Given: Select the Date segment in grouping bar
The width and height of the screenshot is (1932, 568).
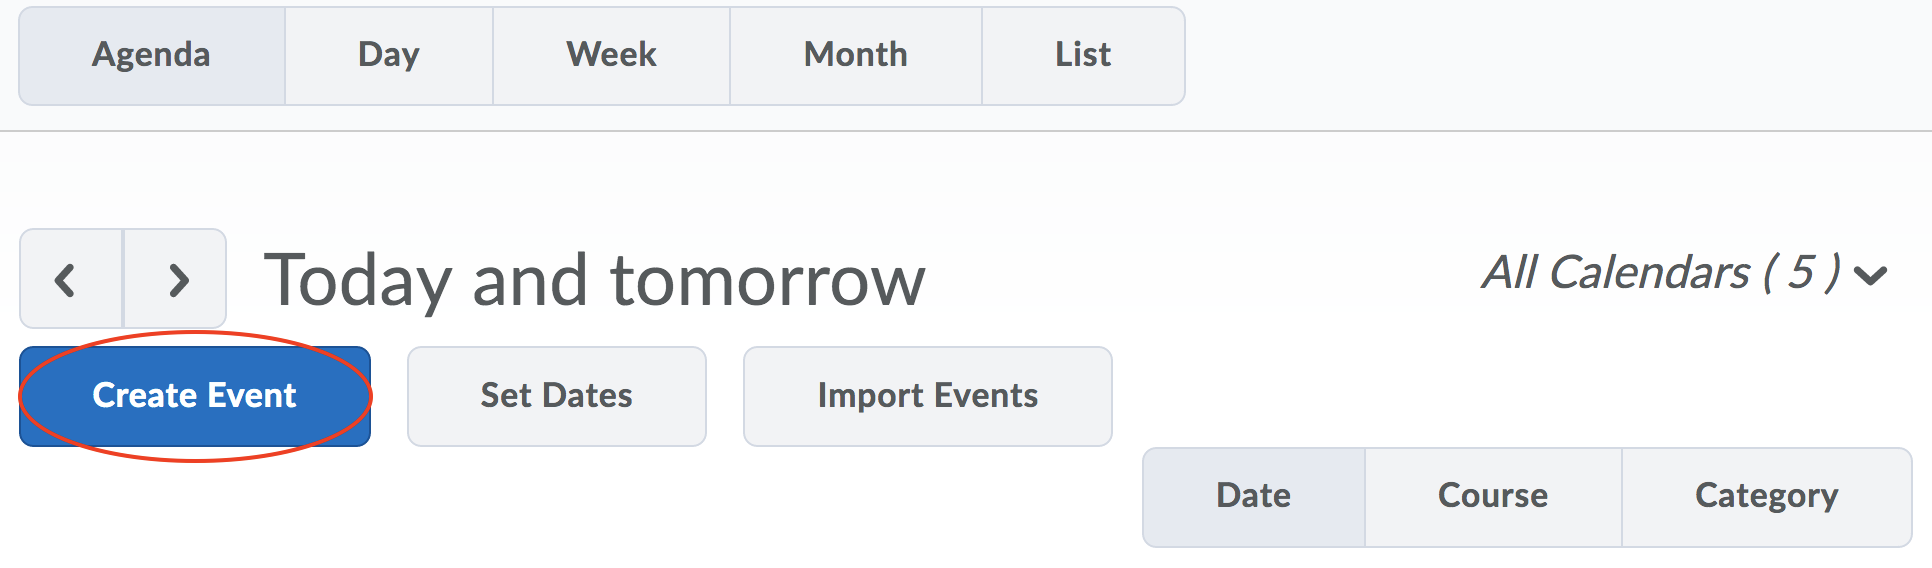Looking at the screenshot, I should point(1253,496).
